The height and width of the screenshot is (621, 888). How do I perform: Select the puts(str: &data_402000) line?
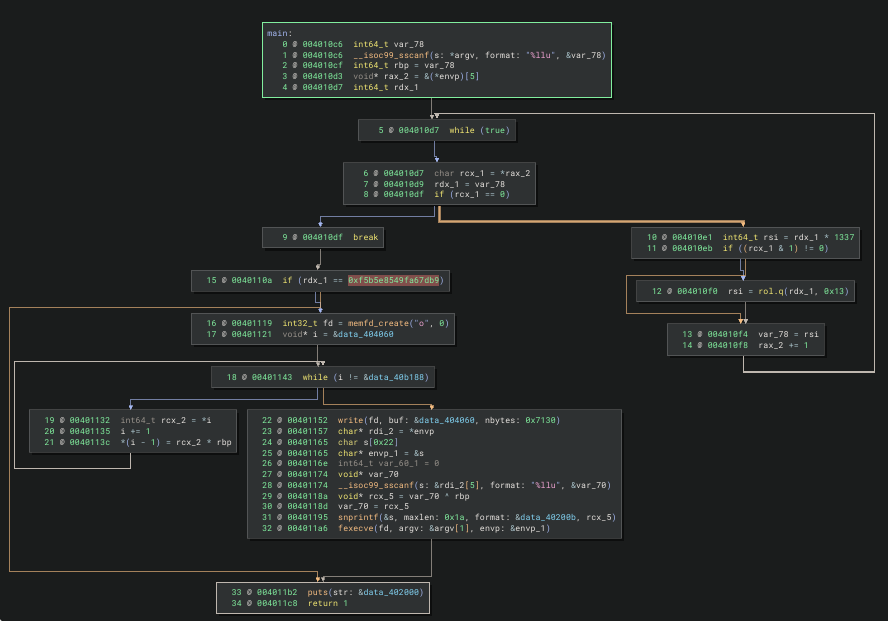(x=365, y=592)
